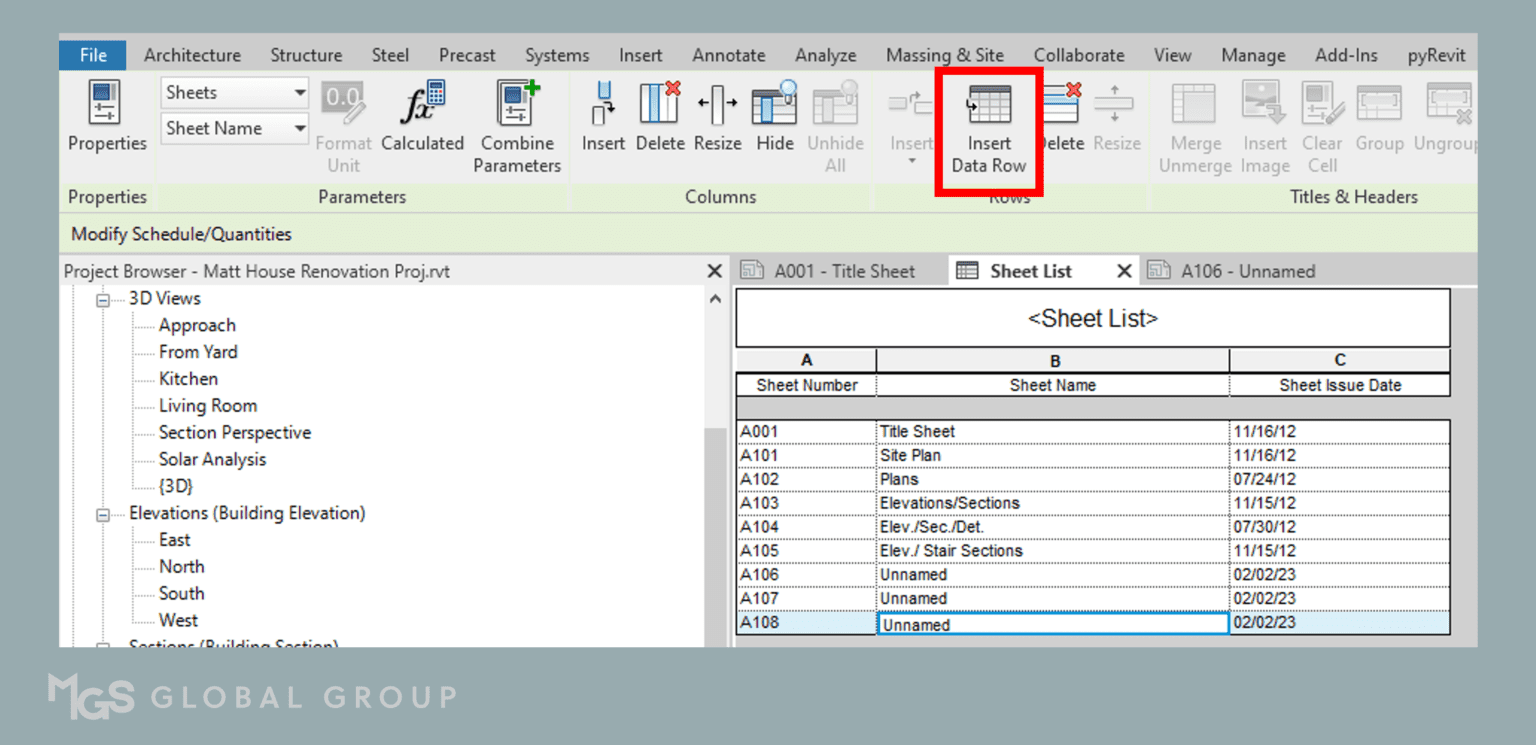Switch to A001 - Title Sheet tab
Viewport: 1536px width, 745px height.
(x=843, y=271)
